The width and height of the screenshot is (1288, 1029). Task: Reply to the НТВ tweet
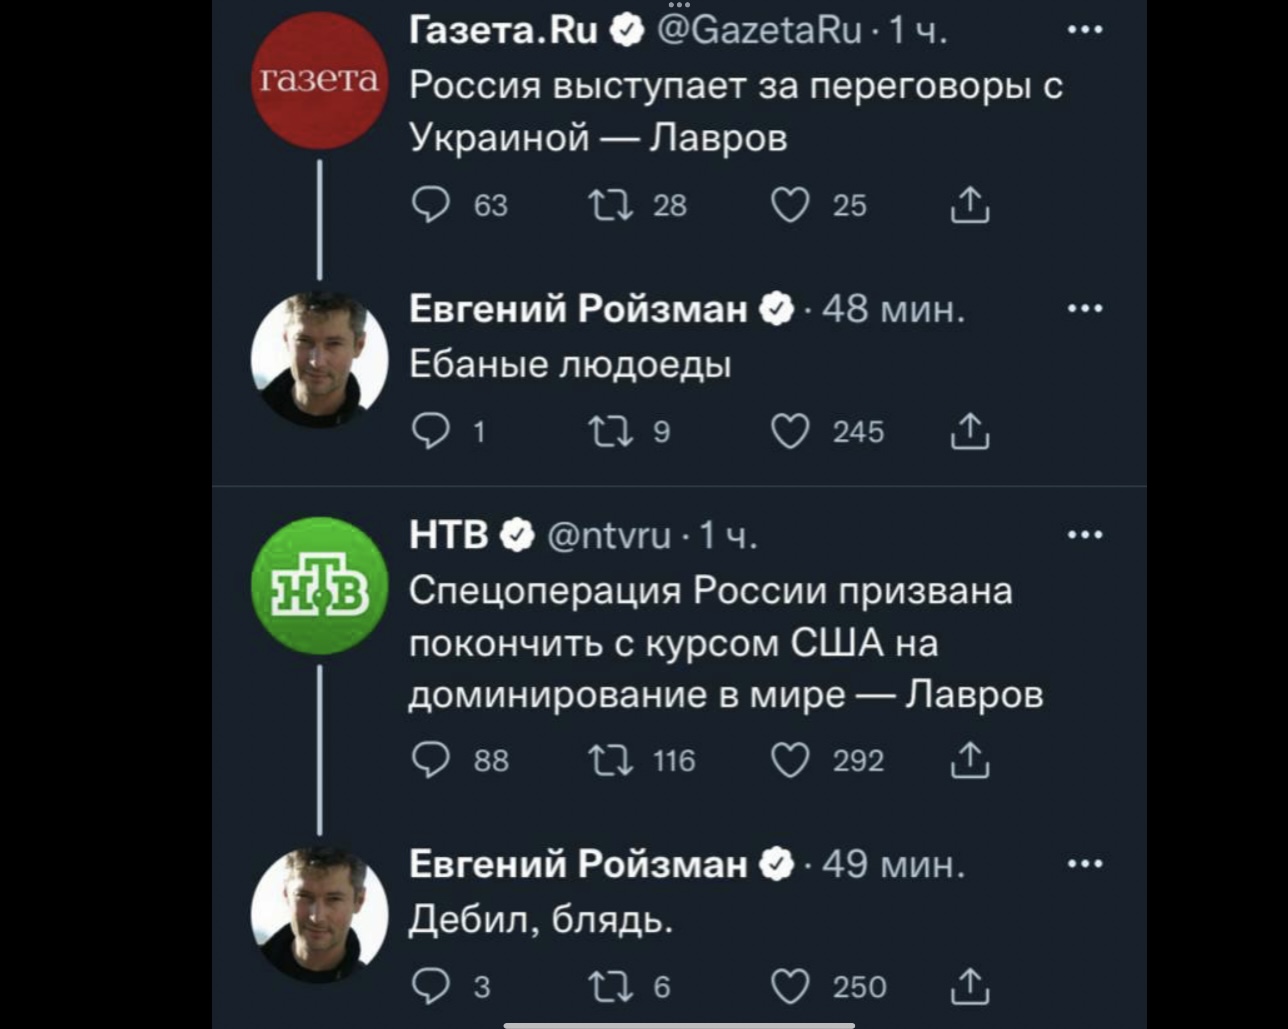pyautogui.click(x=431, y=761)
